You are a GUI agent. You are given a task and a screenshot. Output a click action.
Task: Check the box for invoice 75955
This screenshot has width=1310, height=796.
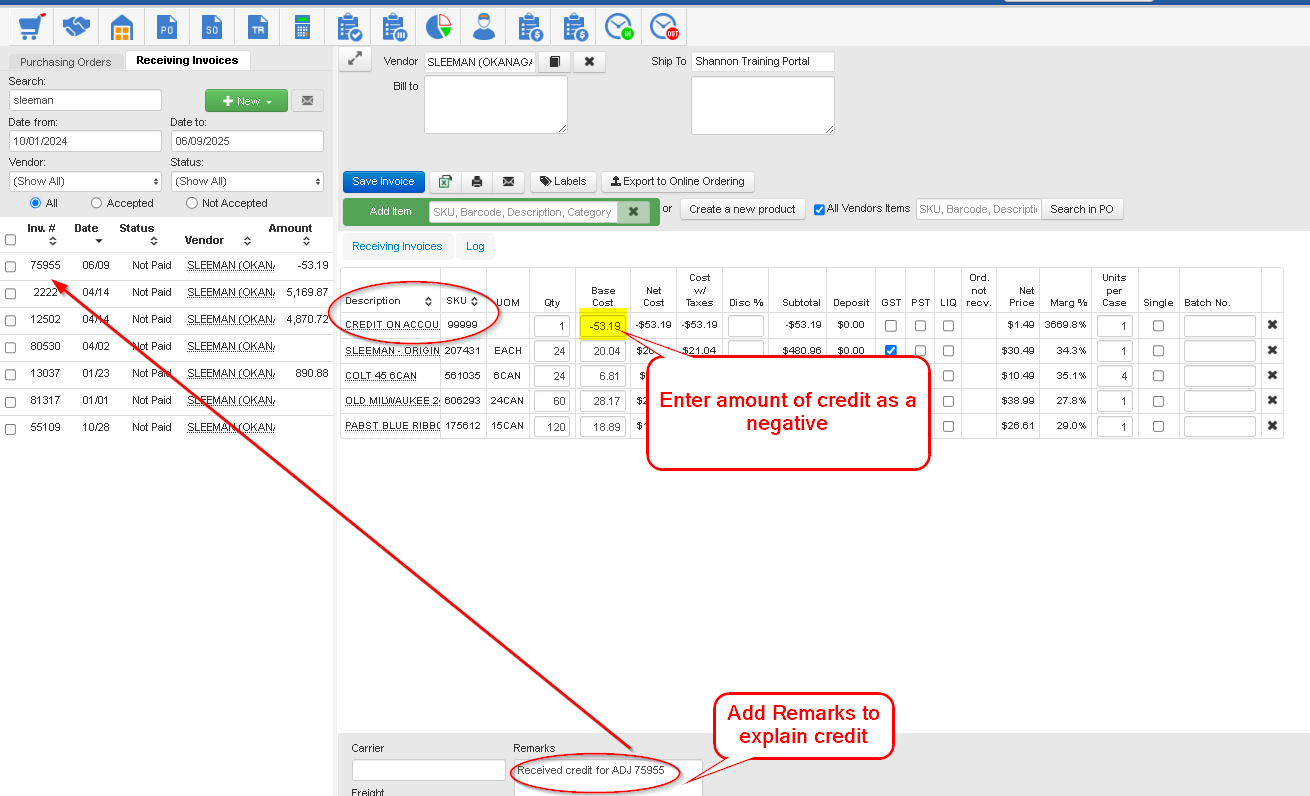pos(10,267)
